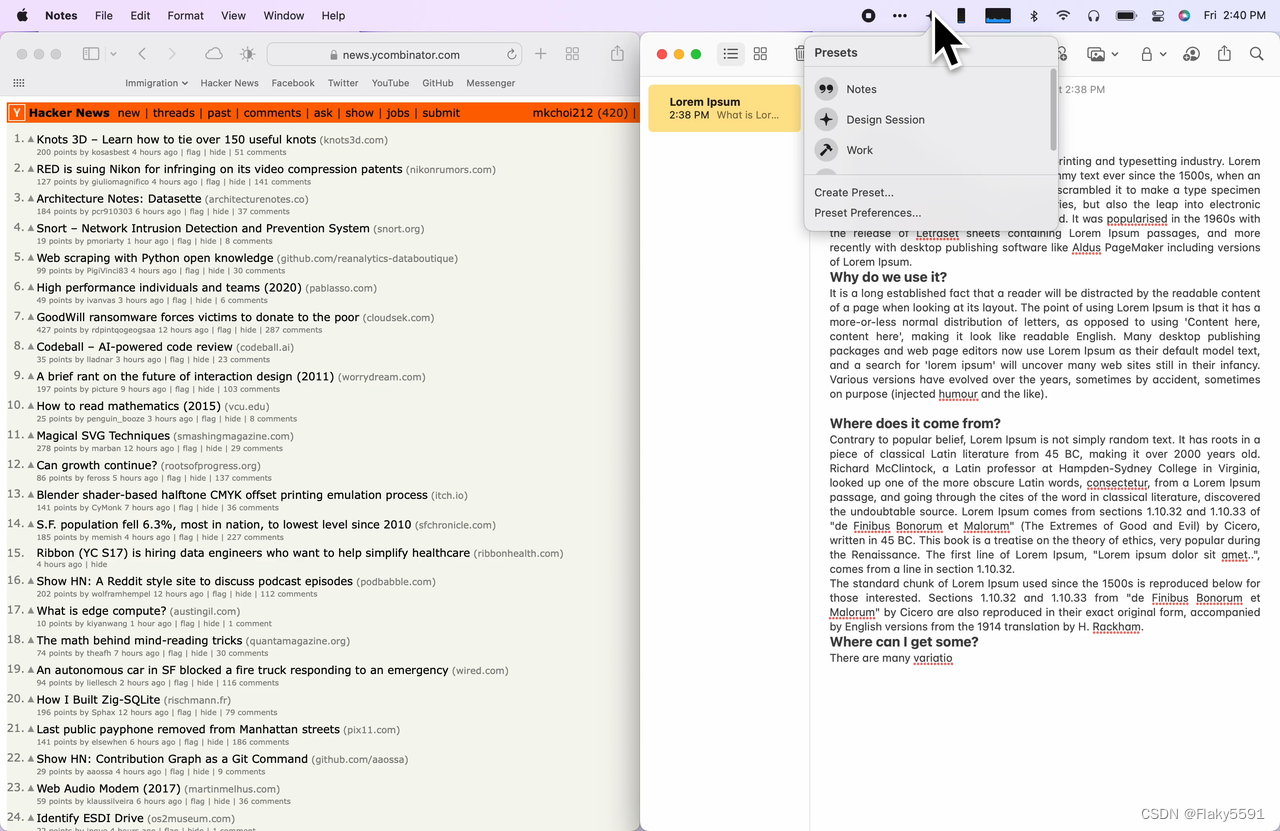Click the brightness extension icon in Safari
1280x831 pixels.
247,54
